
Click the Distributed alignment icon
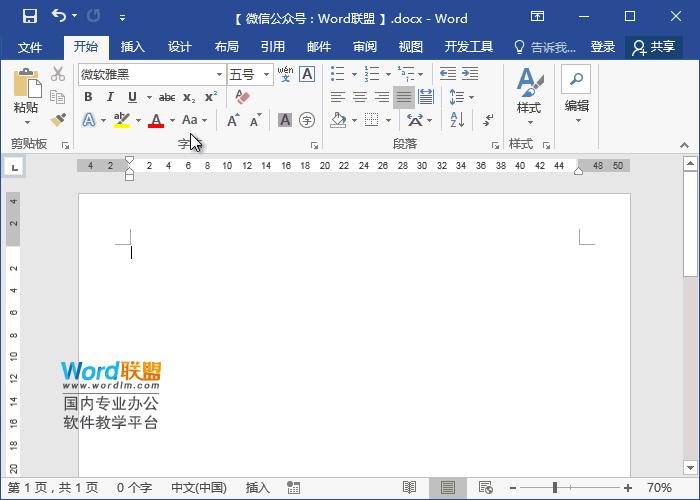(x=425, y=97)
